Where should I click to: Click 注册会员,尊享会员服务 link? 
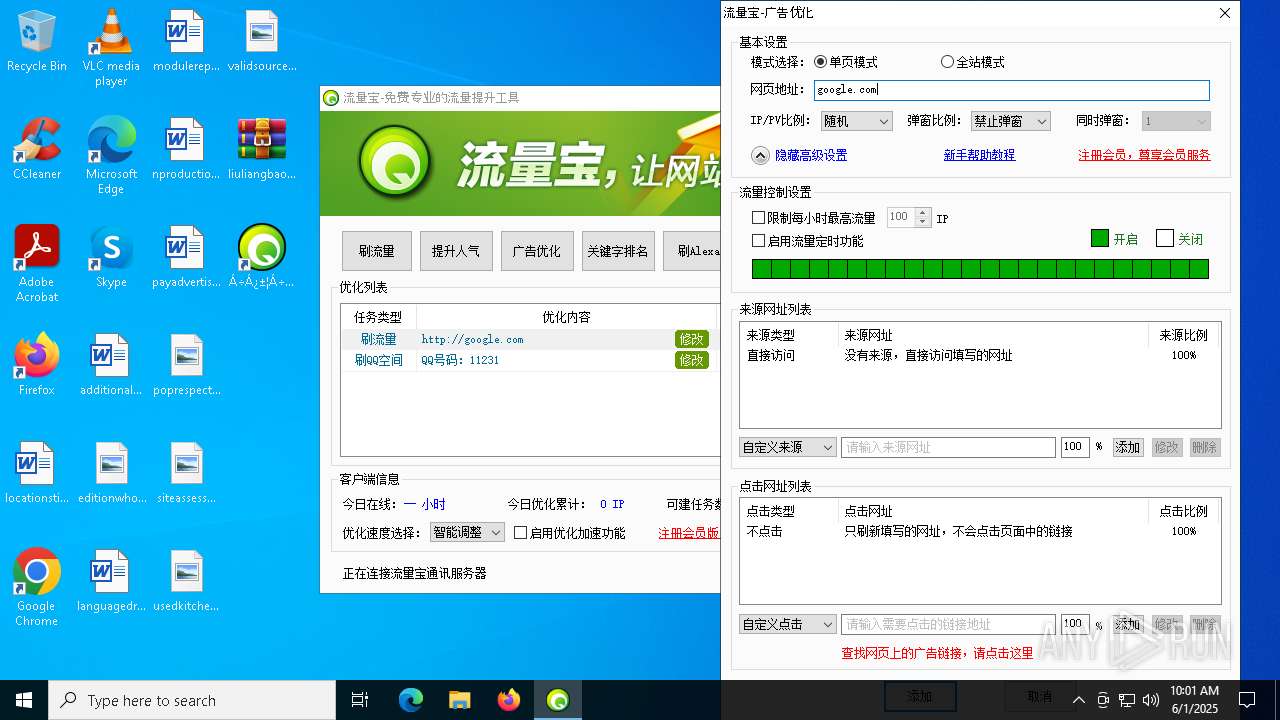(x=1144, y=155)
